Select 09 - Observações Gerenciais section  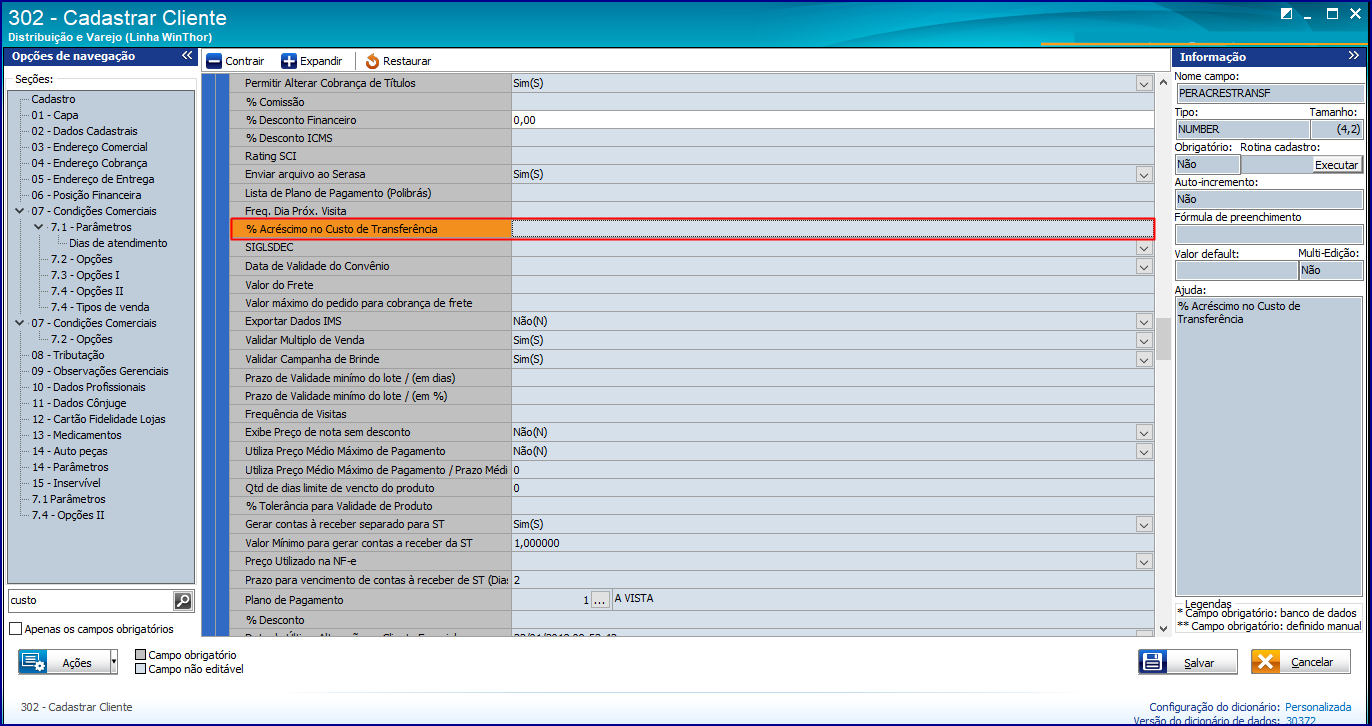point(100,371)
